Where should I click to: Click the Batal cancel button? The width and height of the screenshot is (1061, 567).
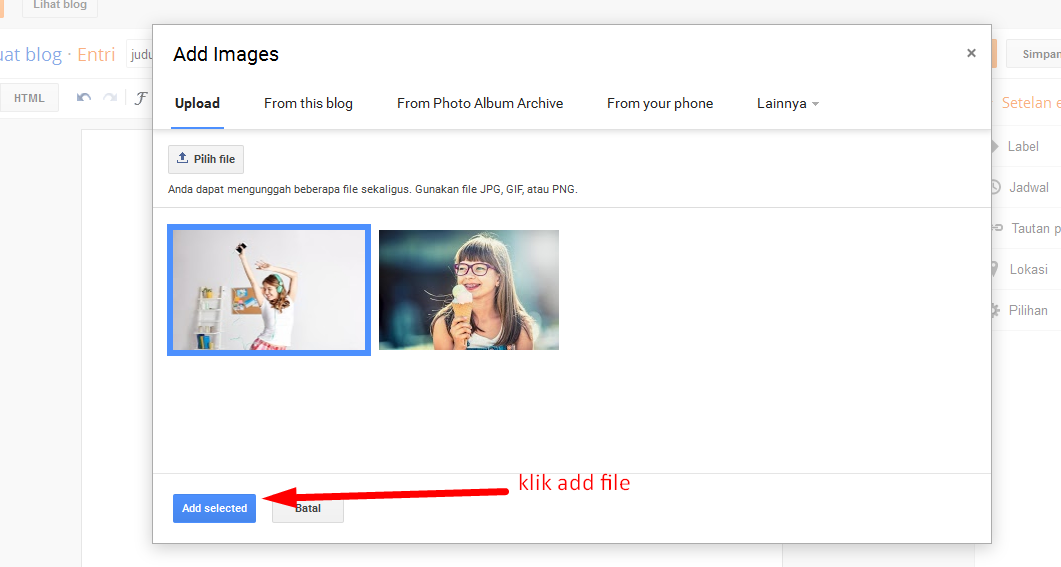tap(308, 509)
